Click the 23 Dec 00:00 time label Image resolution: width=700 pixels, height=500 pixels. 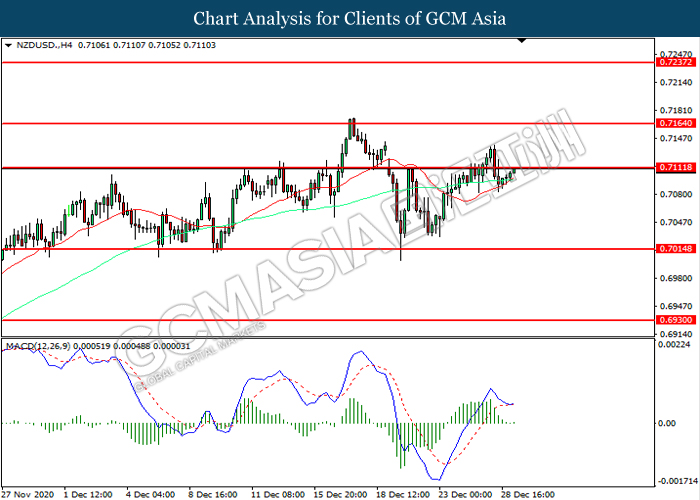pyautogui.click(x=465, y=495)
